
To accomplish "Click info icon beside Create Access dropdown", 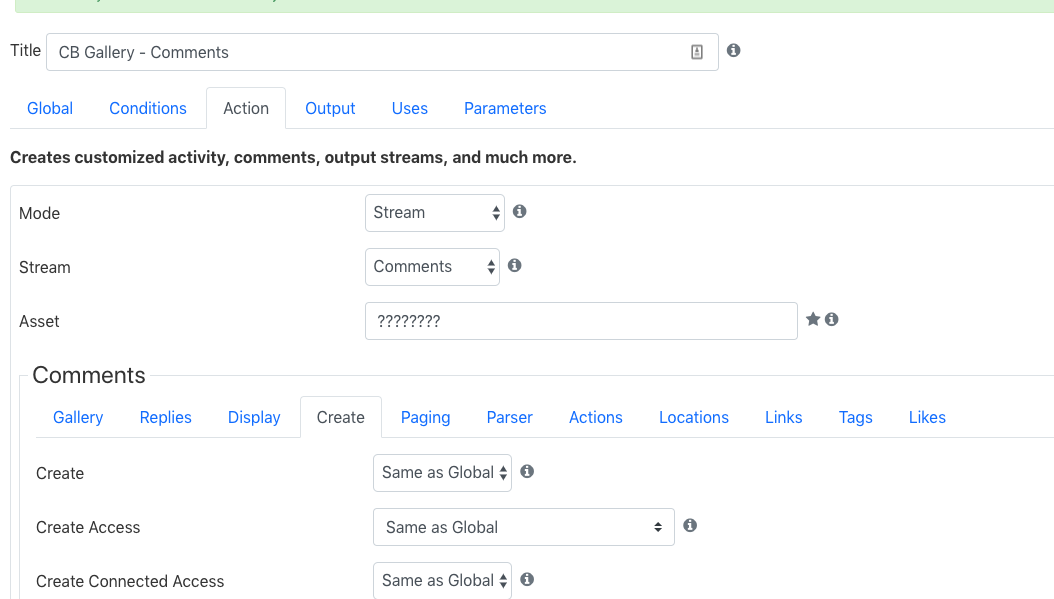I will [x=690, y=526].
